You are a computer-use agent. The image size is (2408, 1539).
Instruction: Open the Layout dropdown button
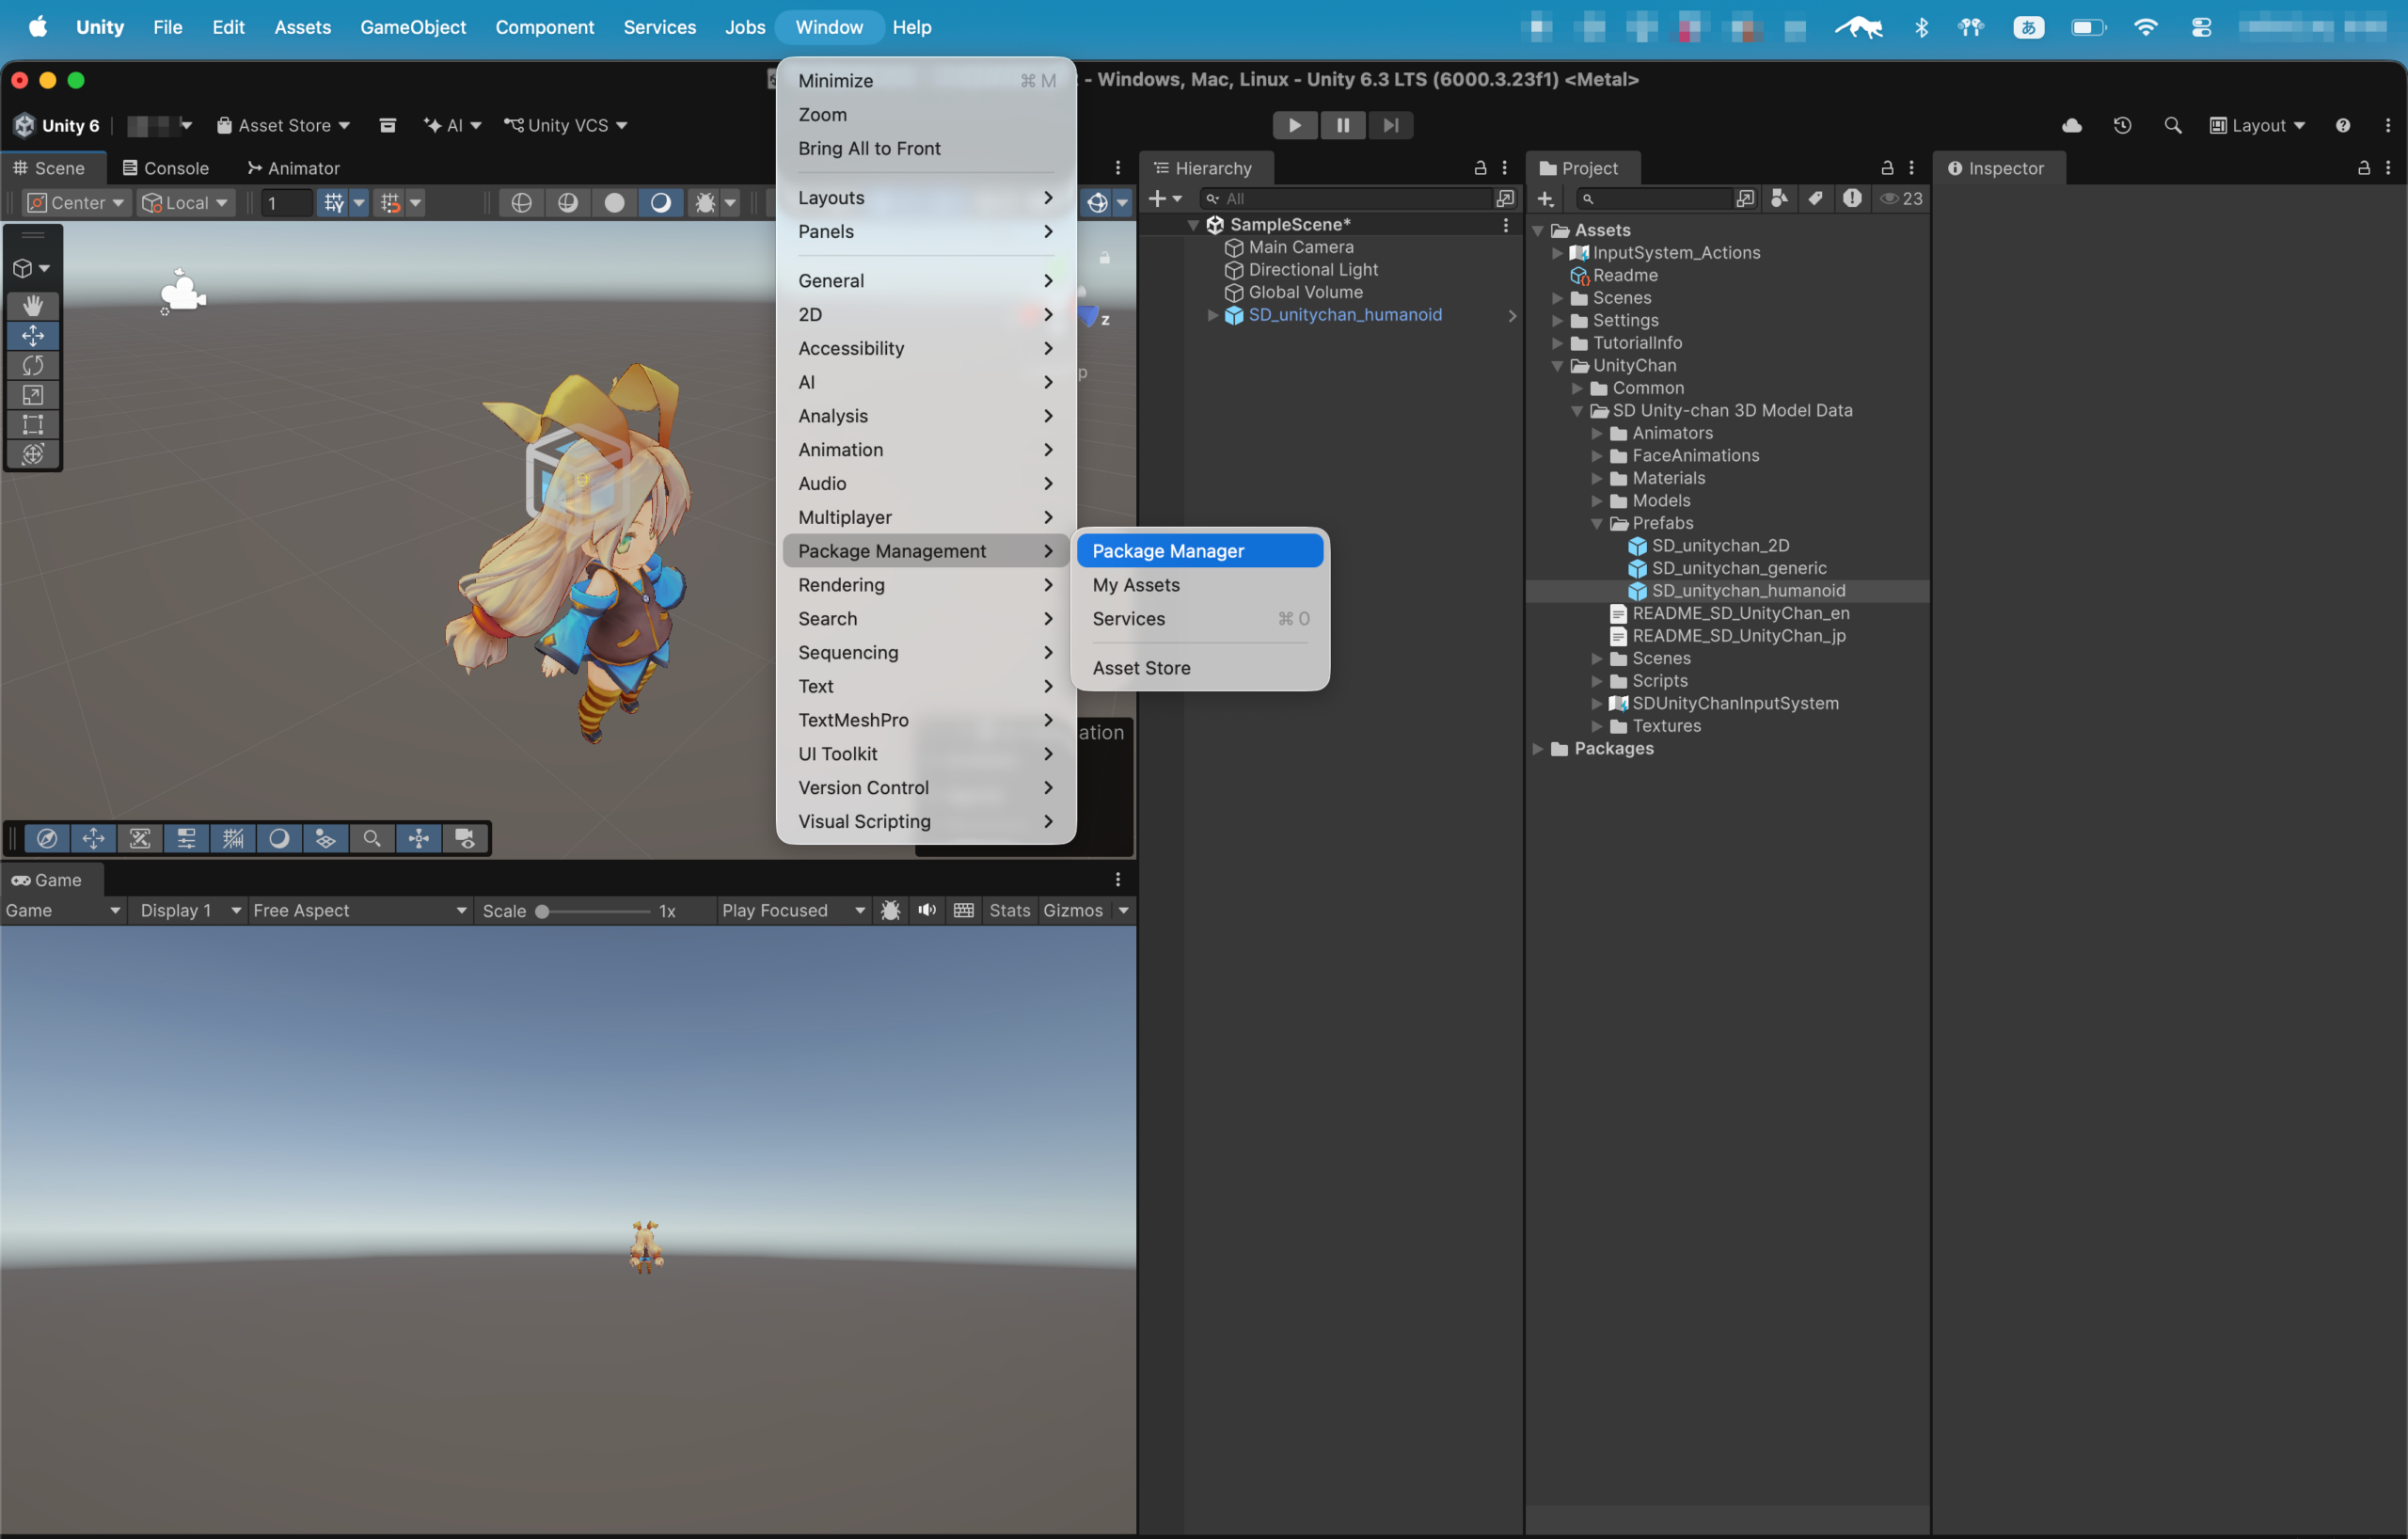2257,125
